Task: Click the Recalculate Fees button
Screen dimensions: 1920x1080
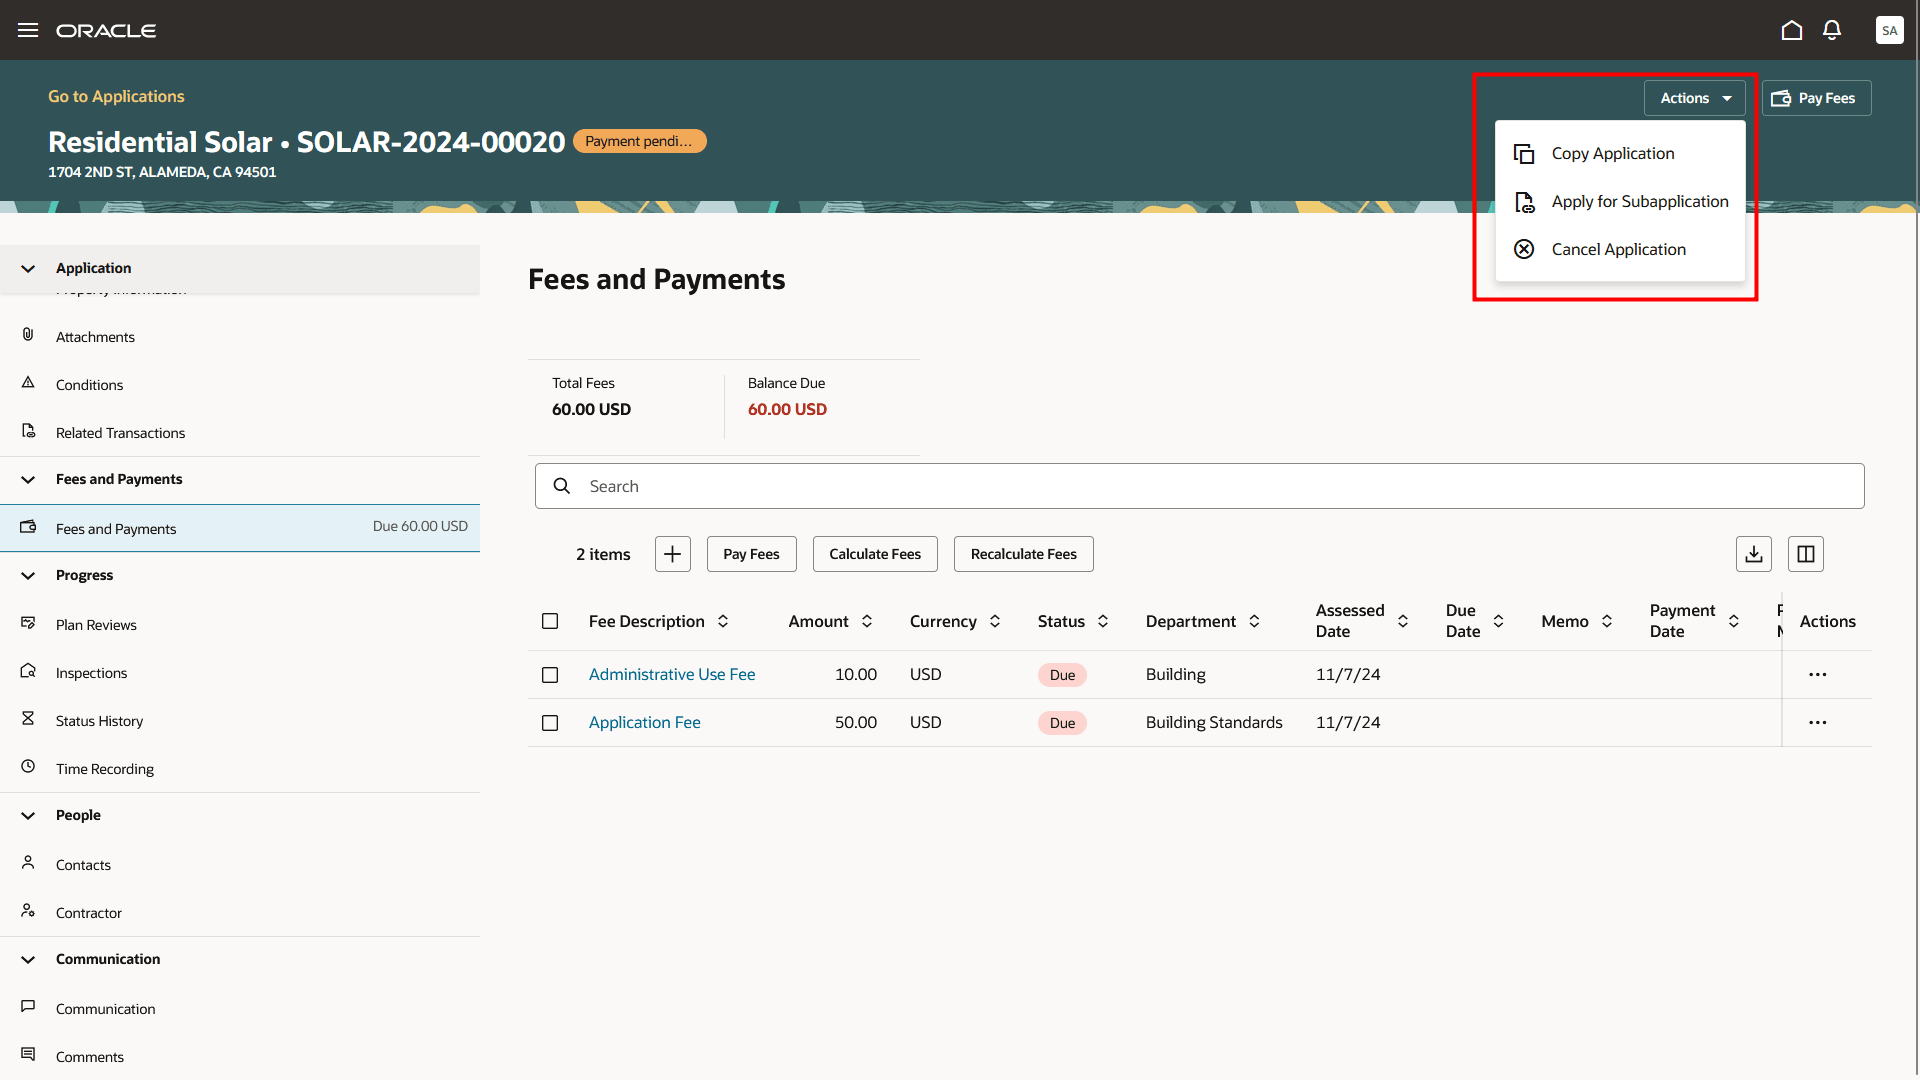Action: pos(1023,553)
